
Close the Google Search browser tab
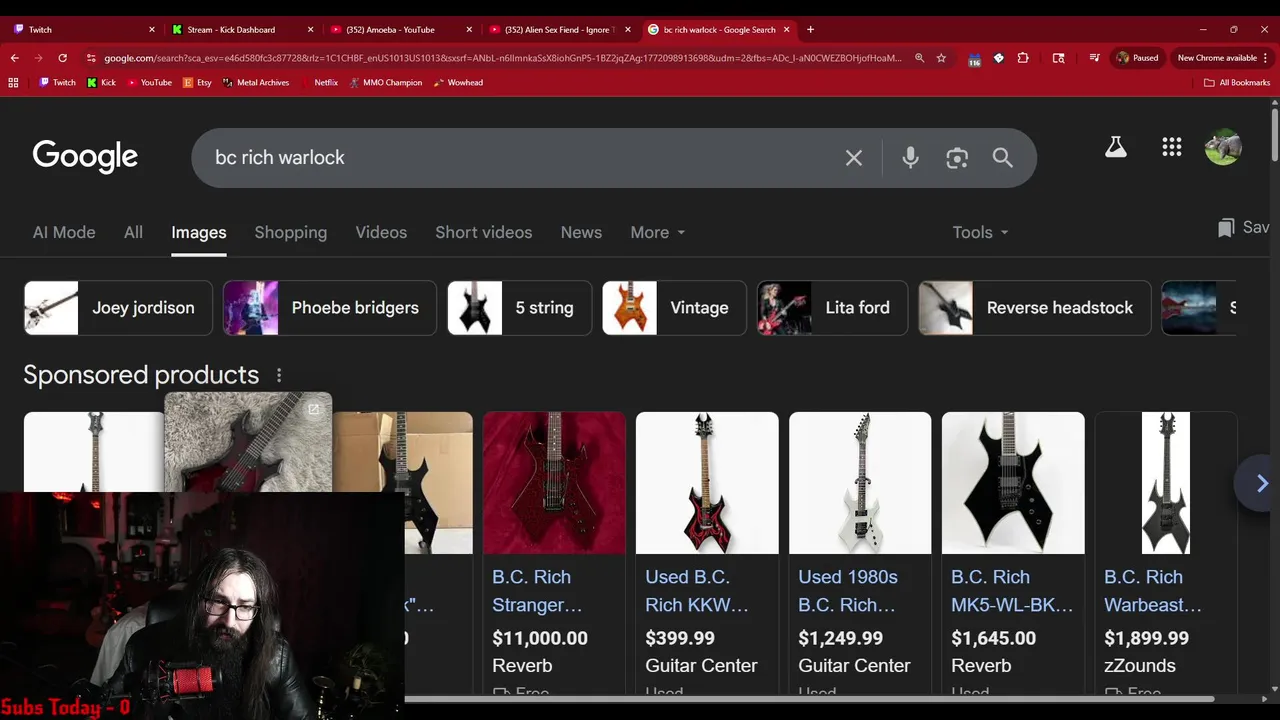tap(786, 30)
